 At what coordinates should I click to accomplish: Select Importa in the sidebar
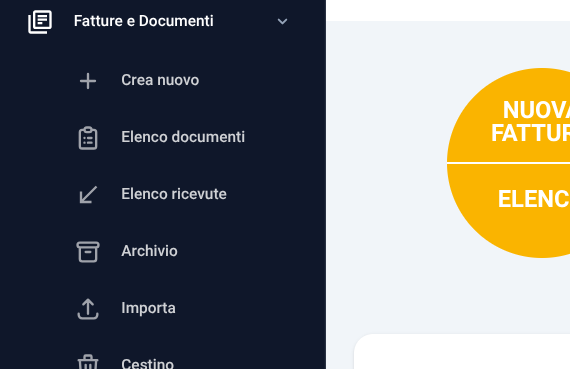point(148,308)
